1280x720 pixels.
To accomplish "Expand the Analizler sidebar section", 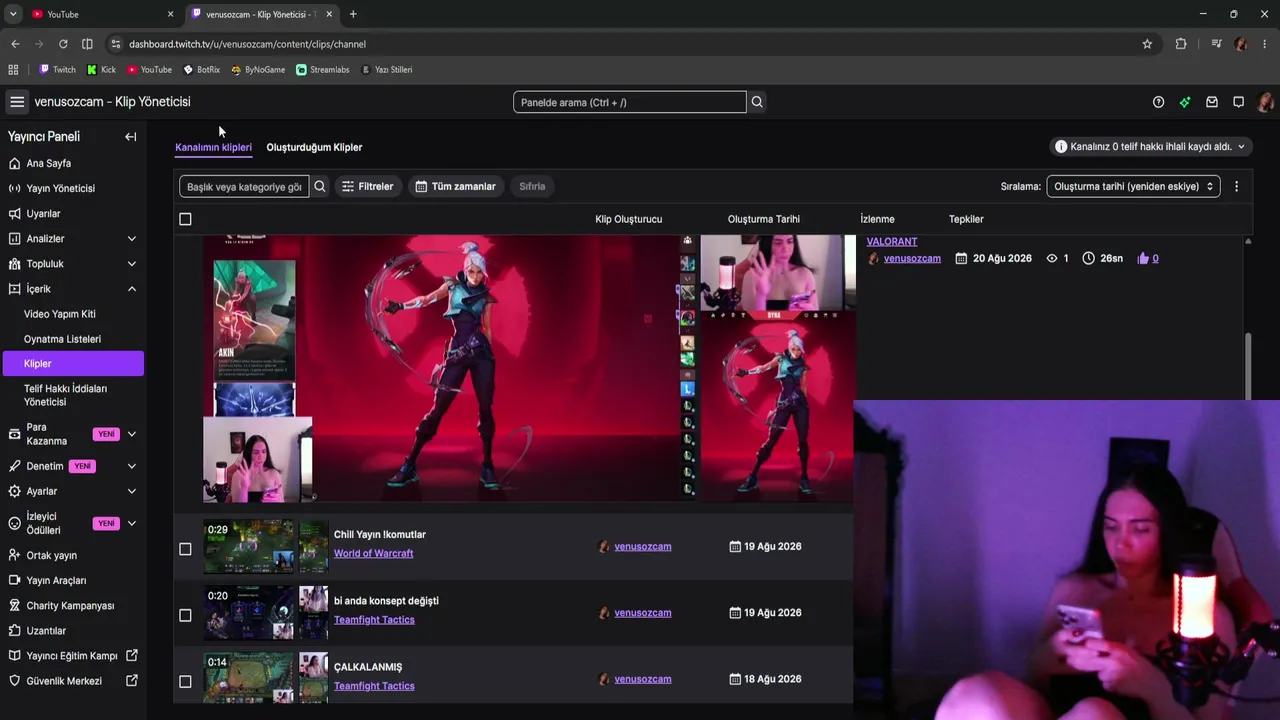I will click(x=131, y=239).
